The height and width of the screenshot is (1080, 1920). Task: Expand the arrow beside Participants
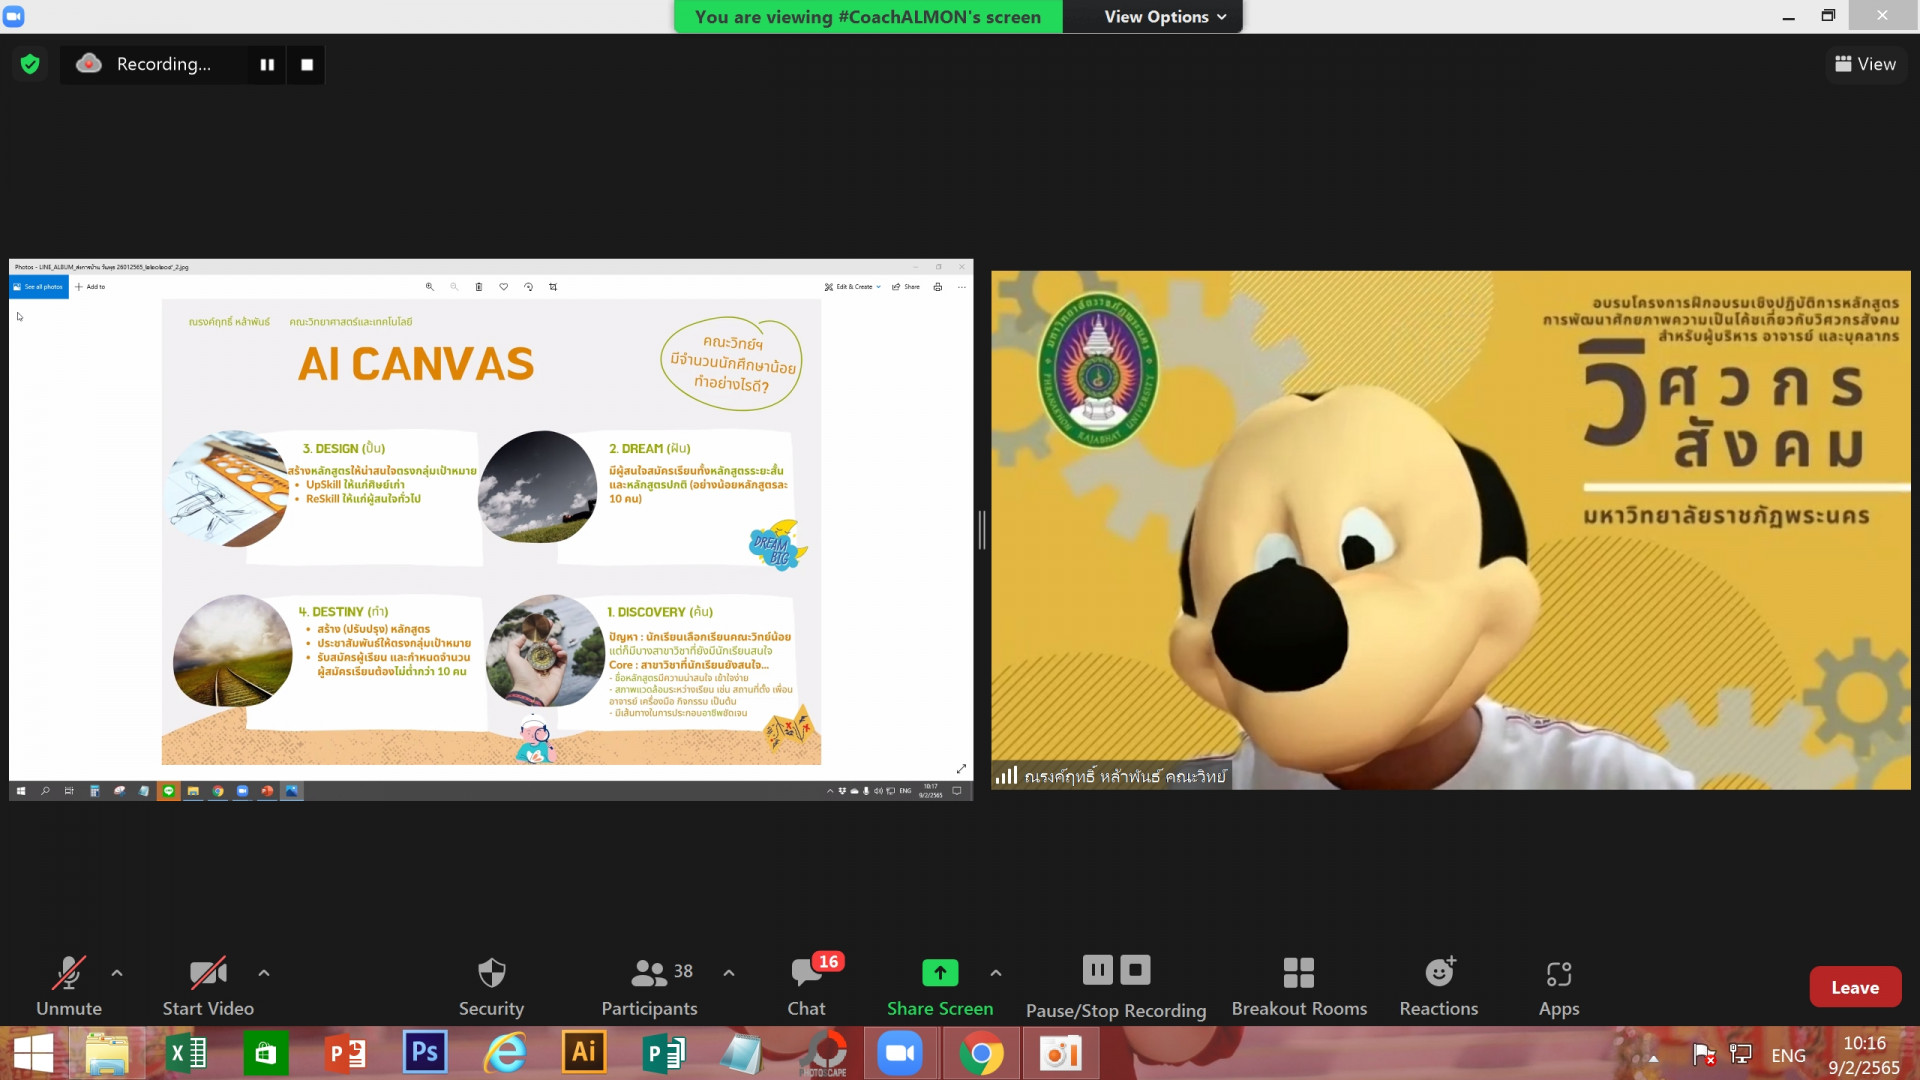pyautogui.click(x=729, y=972)
